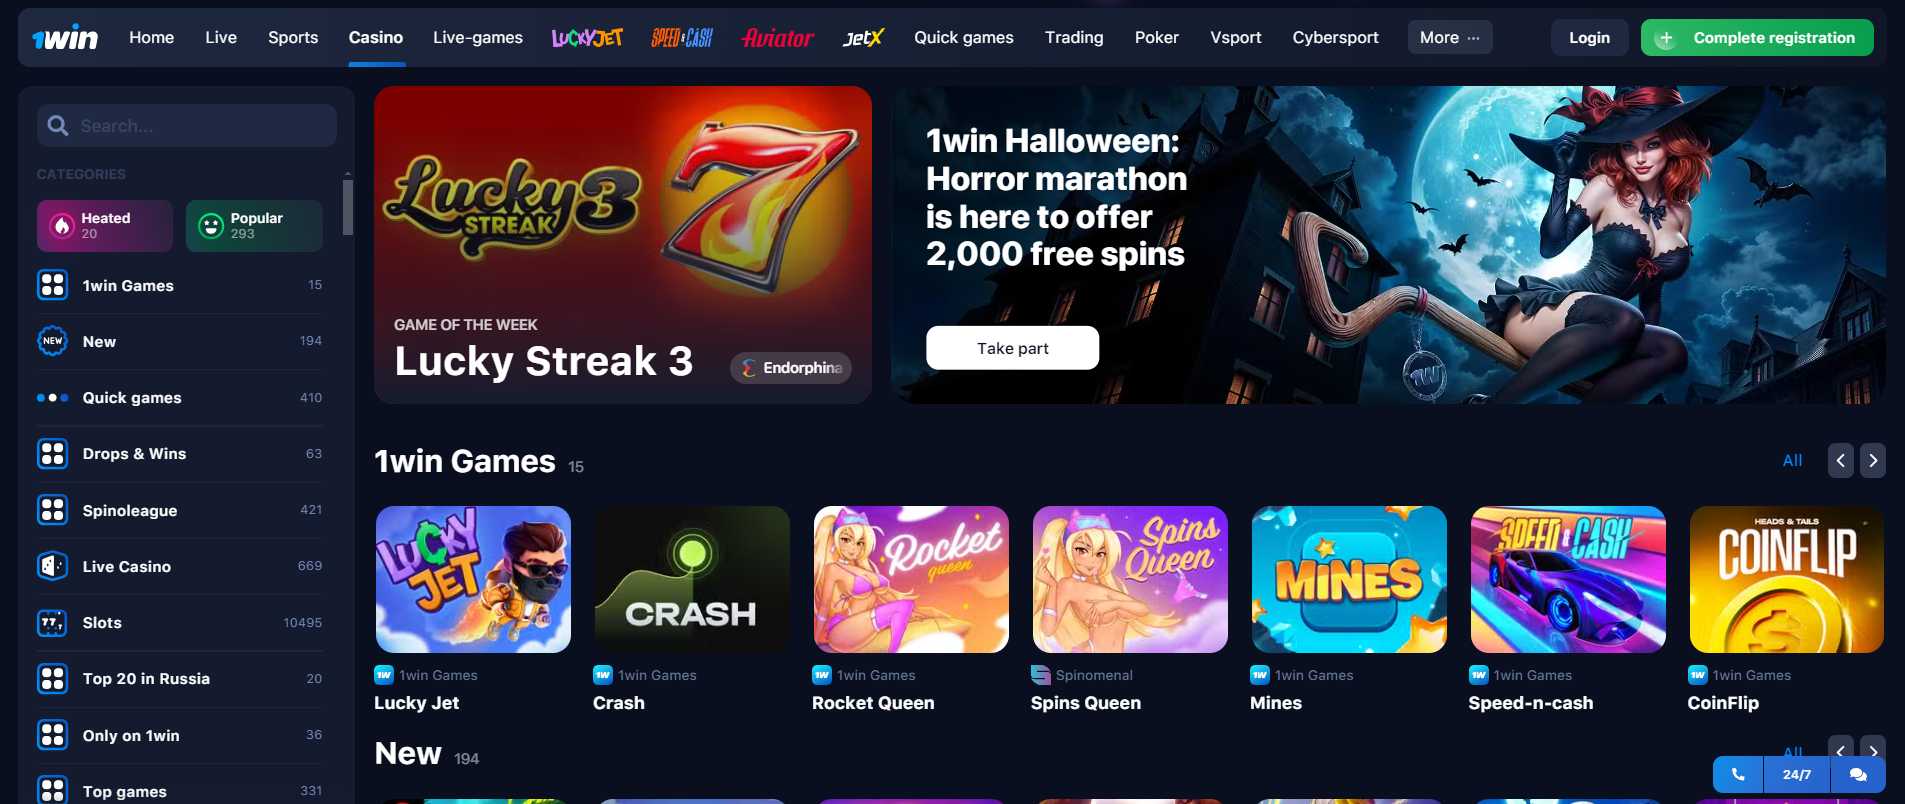Screen dimensions: 1905x804
Task: Focus the games search field
Action: [x=187, y=126]
